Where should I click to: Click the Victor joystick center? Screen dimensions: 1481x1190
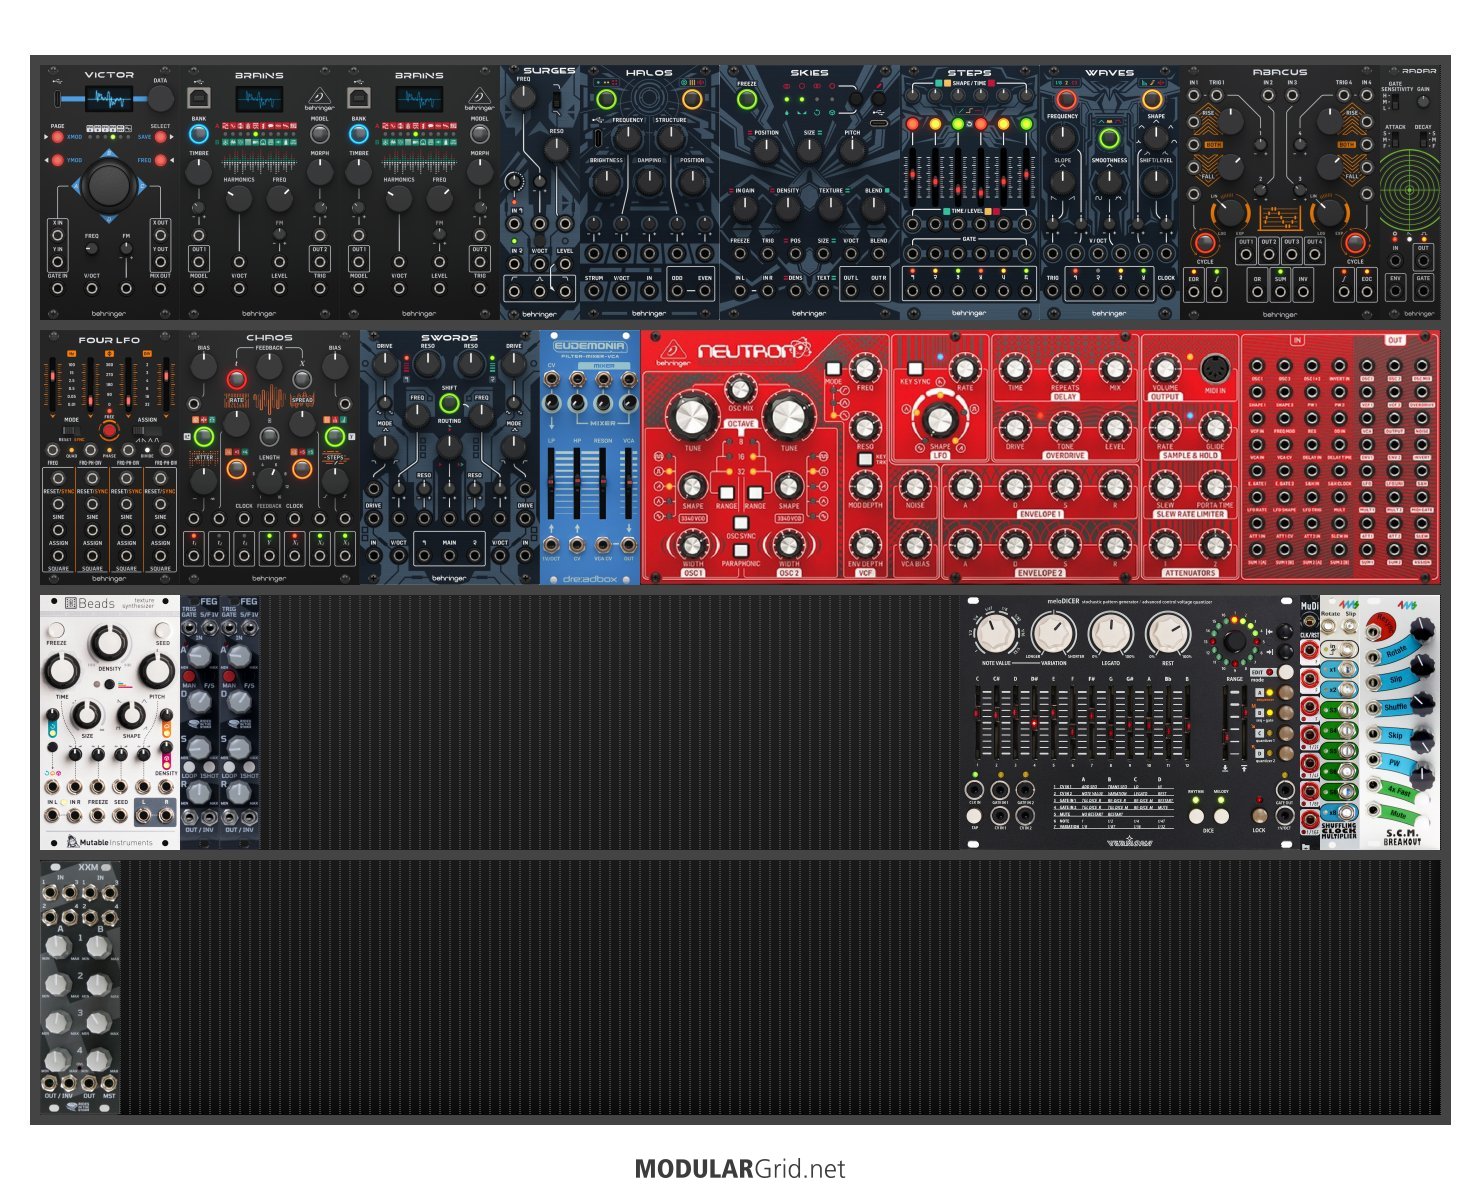108,185
